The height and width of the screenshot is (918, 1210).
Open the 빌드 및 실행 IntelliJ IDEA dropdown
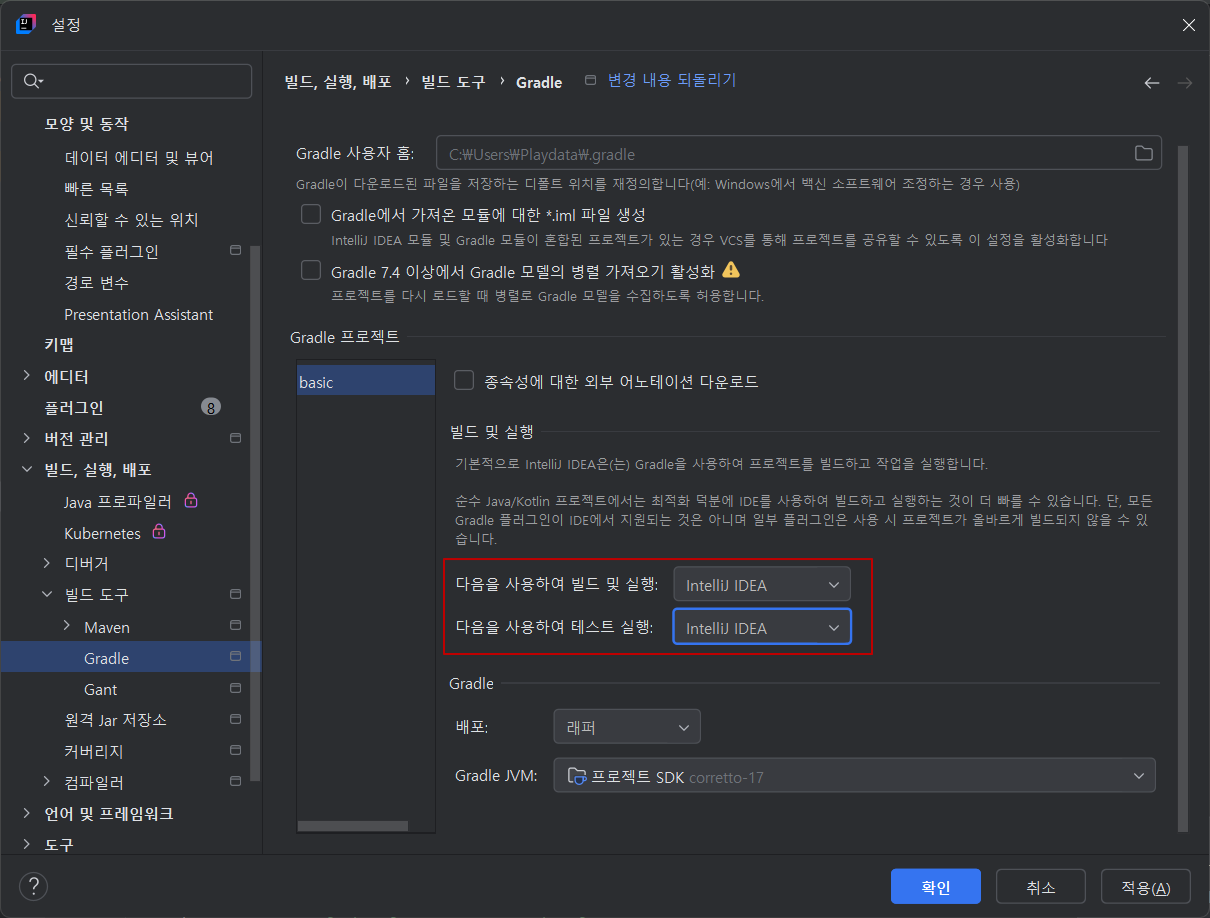tap(762, 585)
